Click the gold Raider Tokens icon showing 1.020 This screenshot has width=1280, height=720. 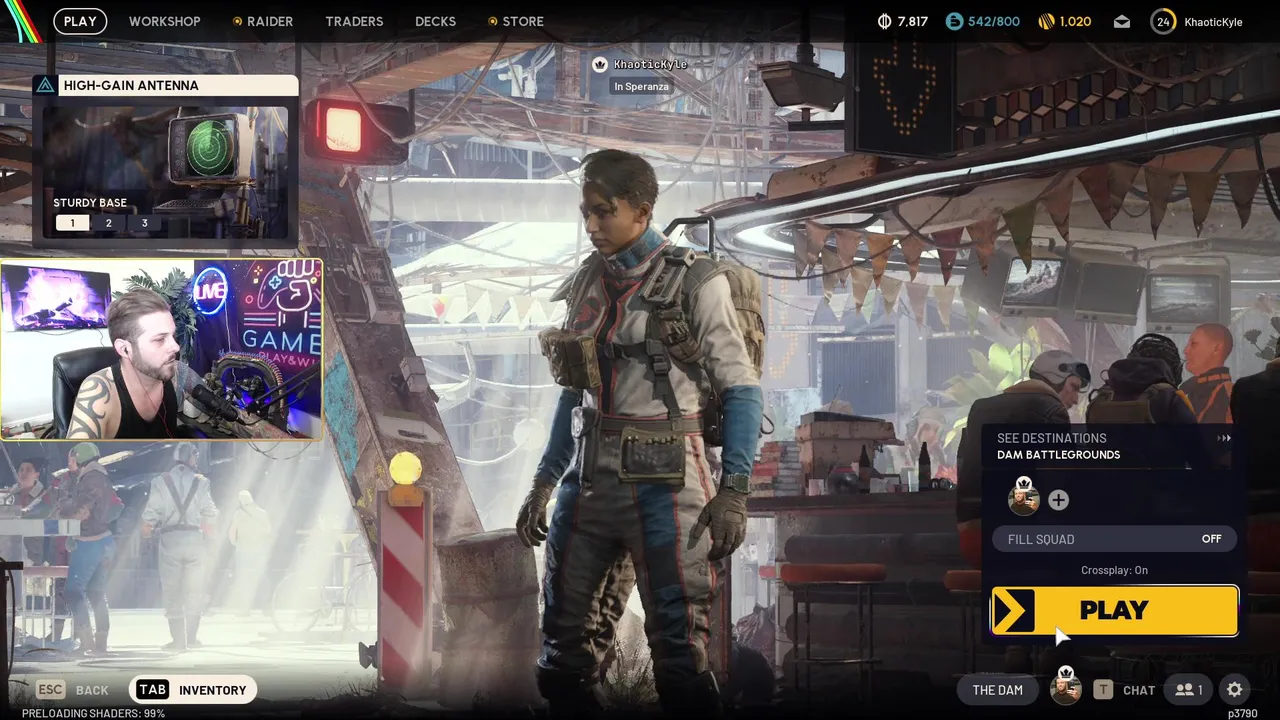coord(1046,21)
